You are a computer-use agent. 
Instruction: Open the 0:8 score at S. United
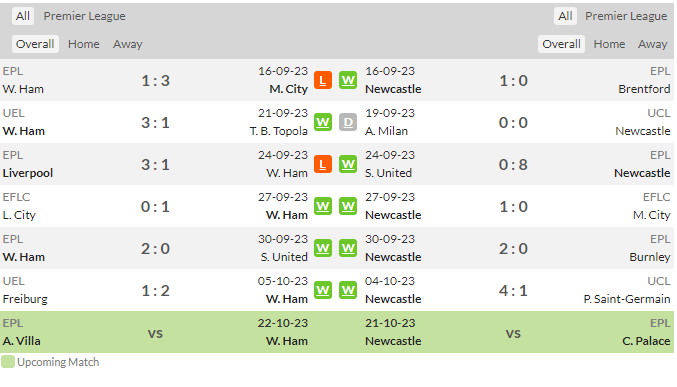(x=513, y=165)
